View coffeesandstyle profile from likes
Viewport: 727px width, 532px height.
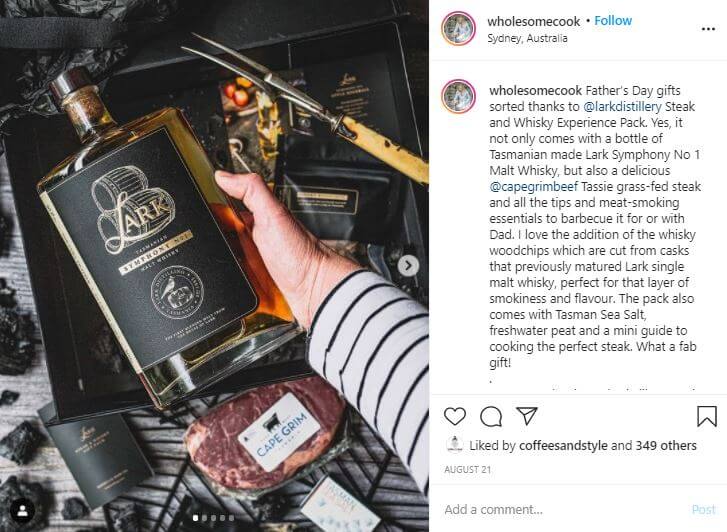tap(563, 446)
